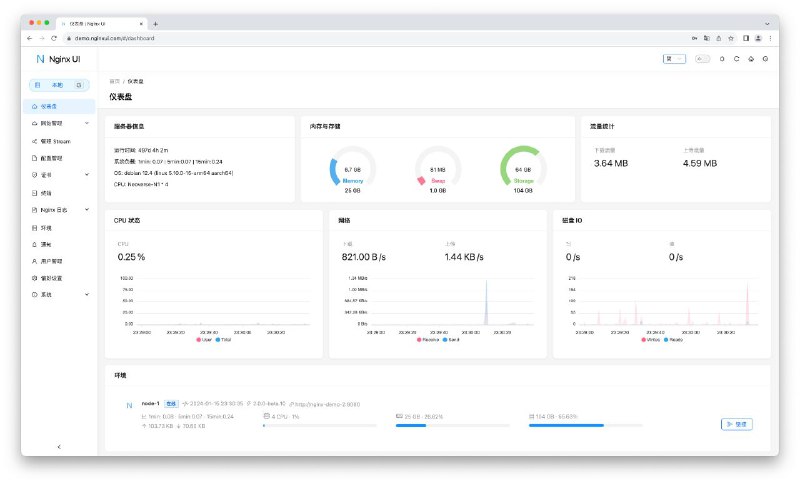This screenshot has height=484, width=800.
Task: Go to 首页 via breadcrumb link
Action: point(114,82)
